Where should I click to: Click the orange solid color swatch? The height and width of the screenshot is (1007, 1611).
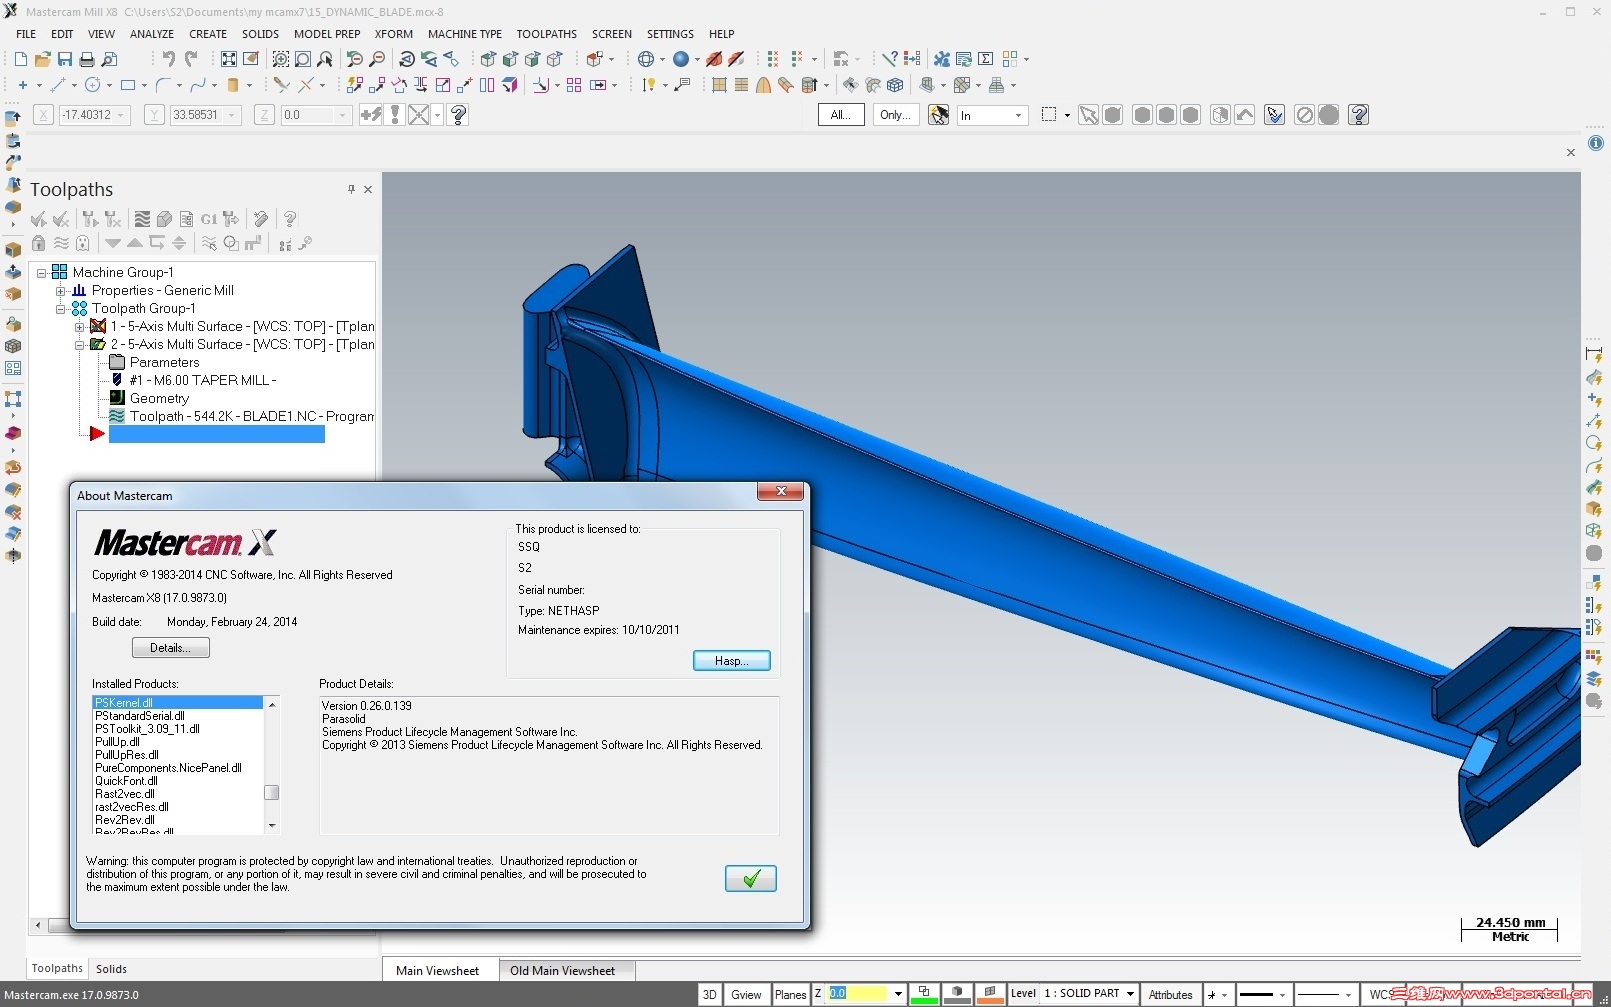point(990,994)
